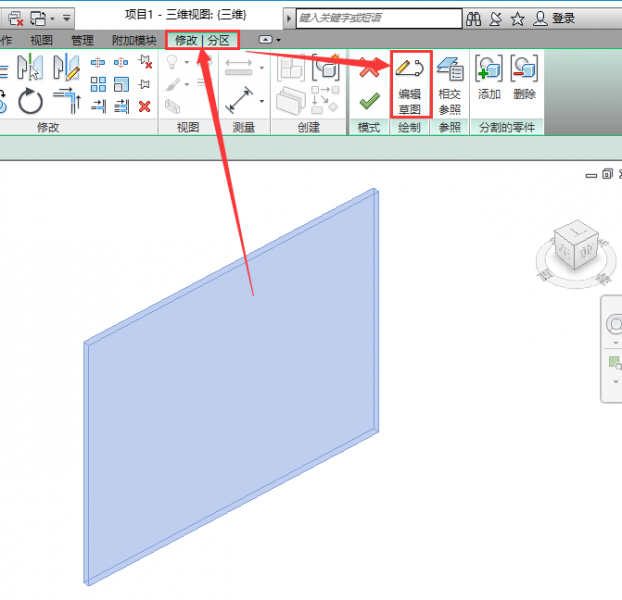622x600 pixels.
Task: Select the 修改 | 分区 contextual tab
Action: click(202, 40)
